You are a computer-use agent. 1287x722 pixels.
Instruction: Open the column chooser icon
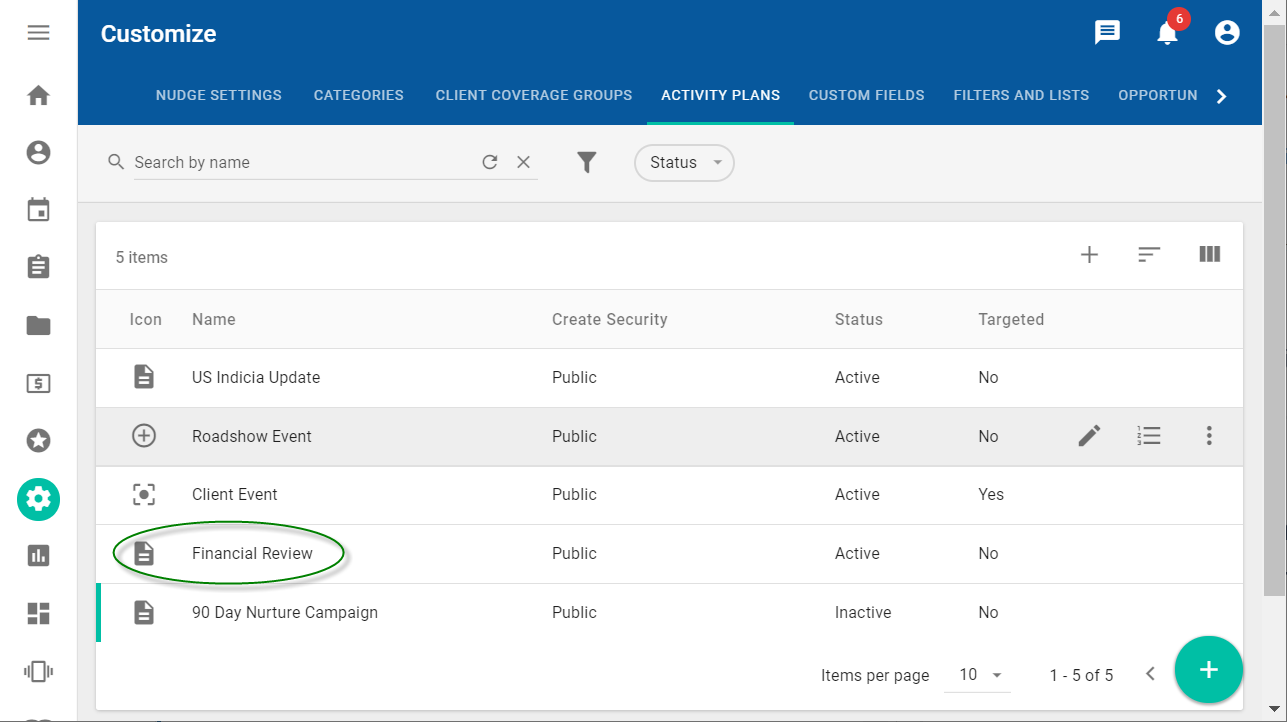[1209, 255]
